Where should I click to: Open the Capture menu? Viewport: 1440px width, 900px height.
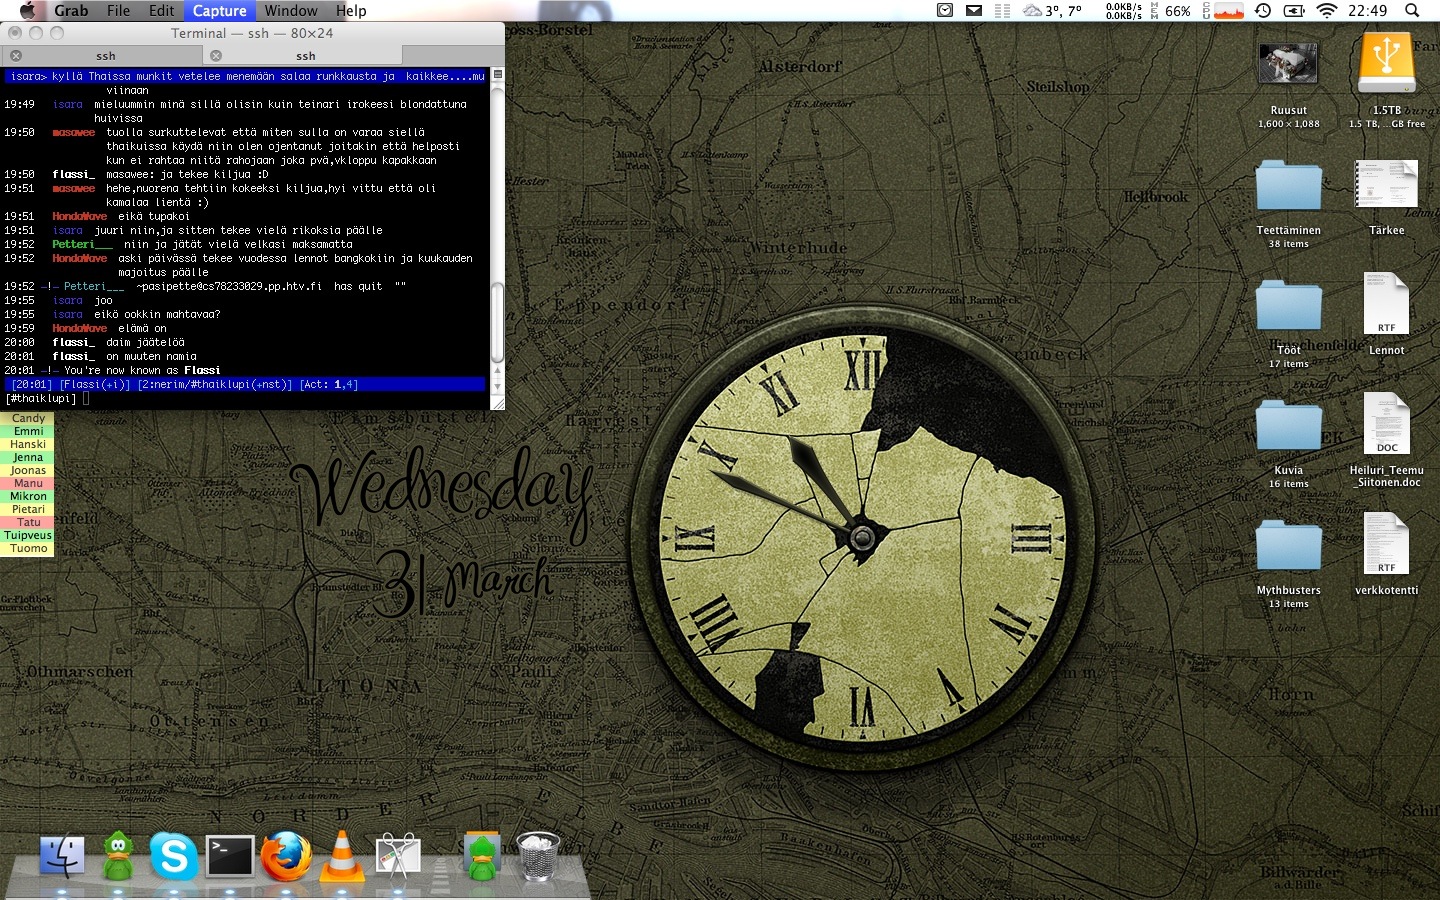tap(219, 11)
